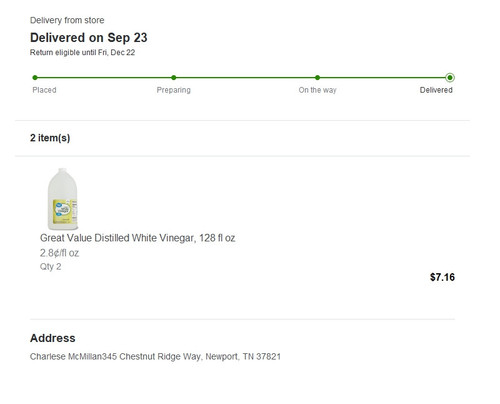Click the Address heading
The width and height of the screenshot is (500, 404).
[x=53, y=338]
